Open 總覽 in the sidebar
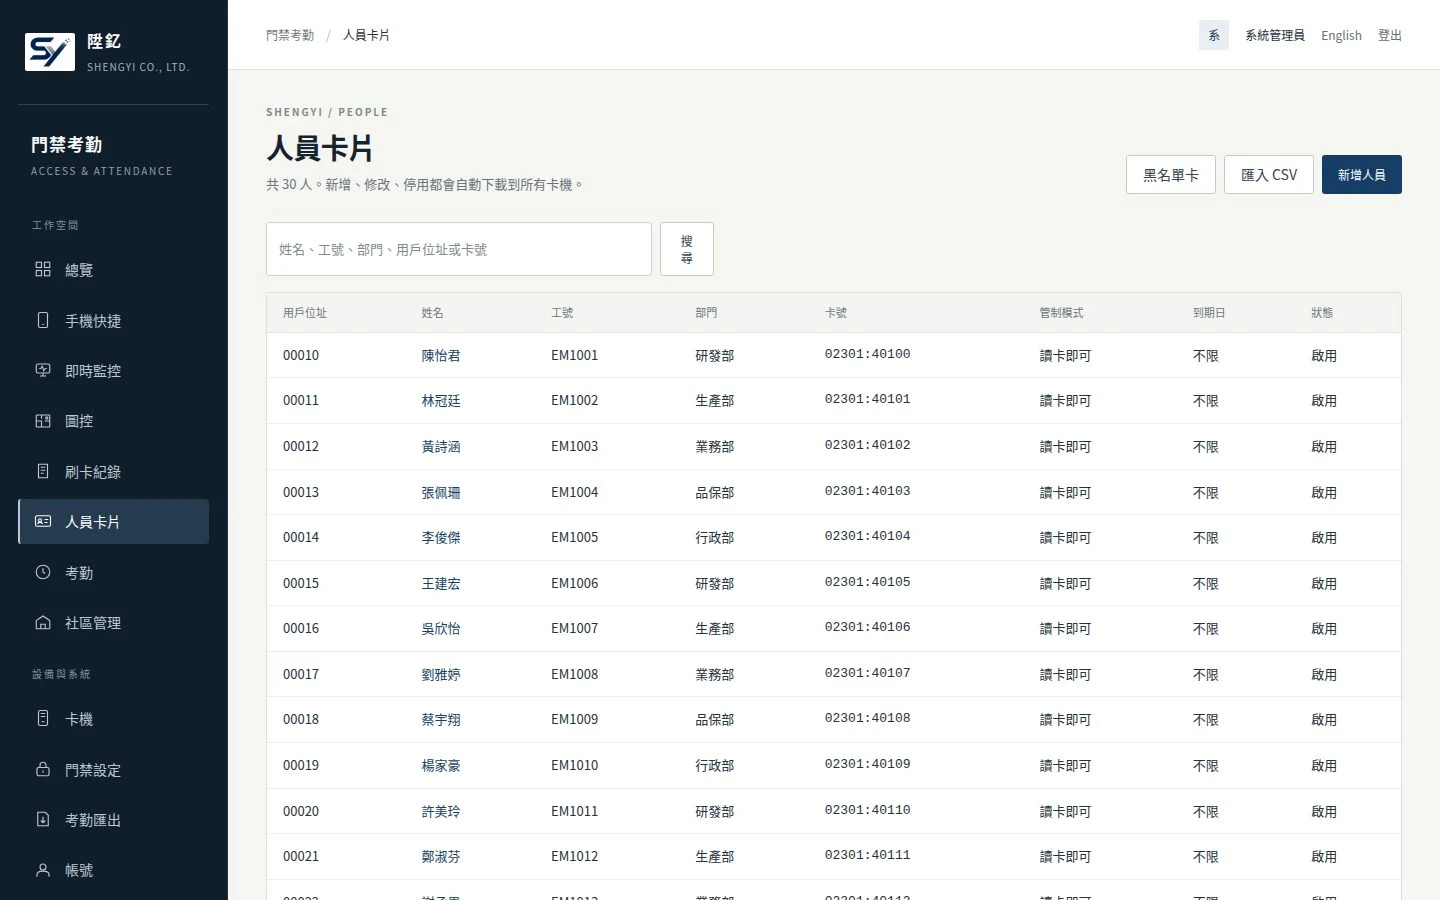Screen dimensions: 1440x900 coord(114,270)
